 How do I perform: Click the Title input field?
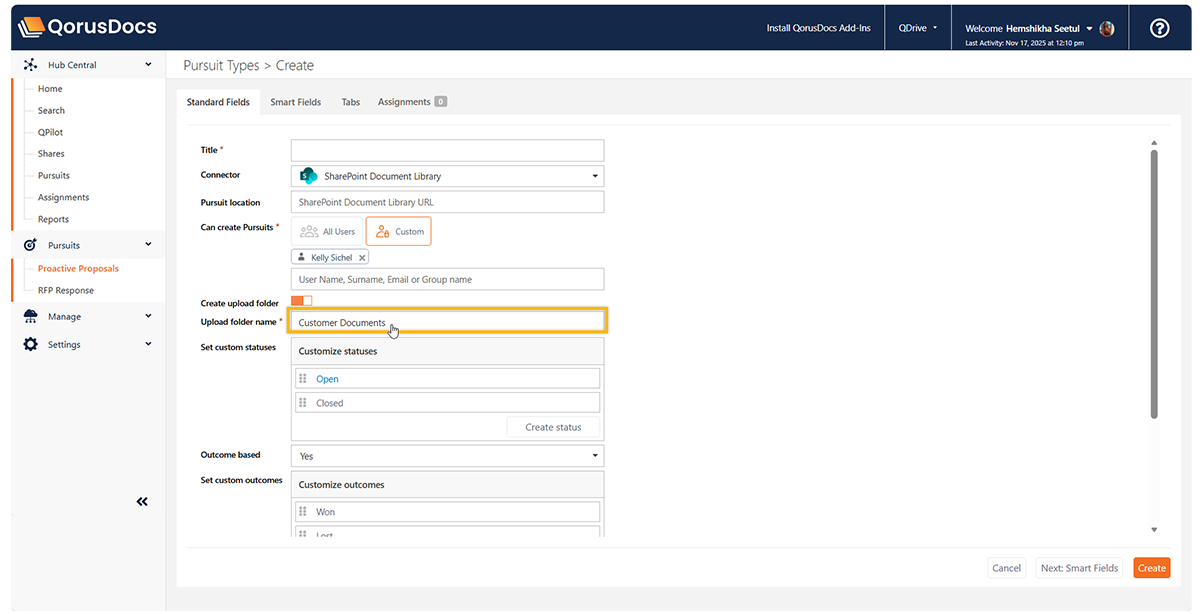coord(447,150)
